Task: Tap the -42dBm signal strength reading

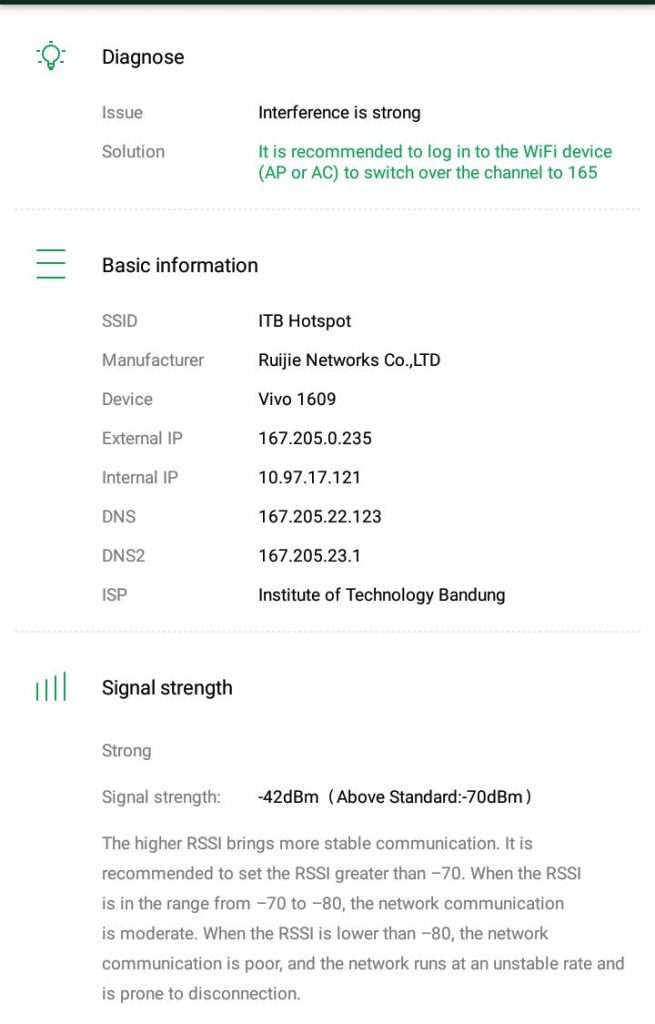Action: pos(289,797)
